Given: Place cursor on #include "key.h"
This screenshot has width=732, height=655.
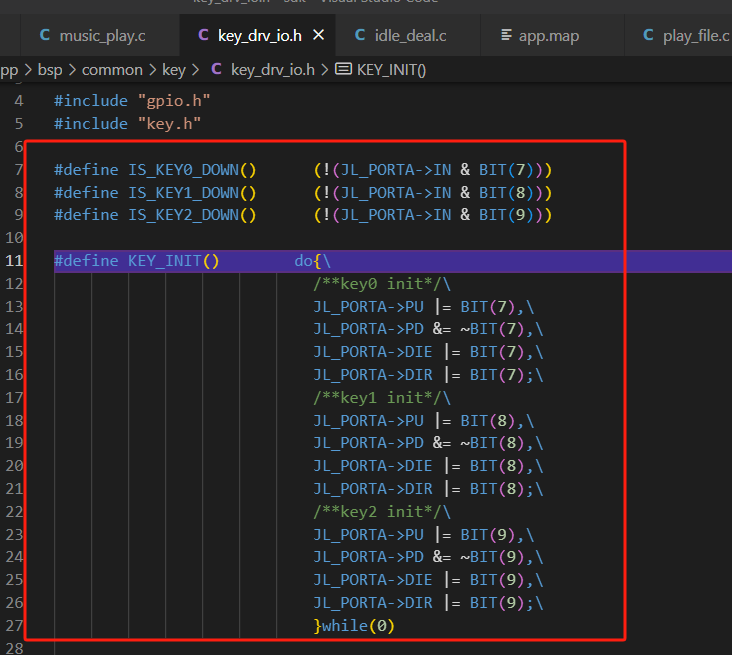Looking at the screenshot, I should coord(127,124).
